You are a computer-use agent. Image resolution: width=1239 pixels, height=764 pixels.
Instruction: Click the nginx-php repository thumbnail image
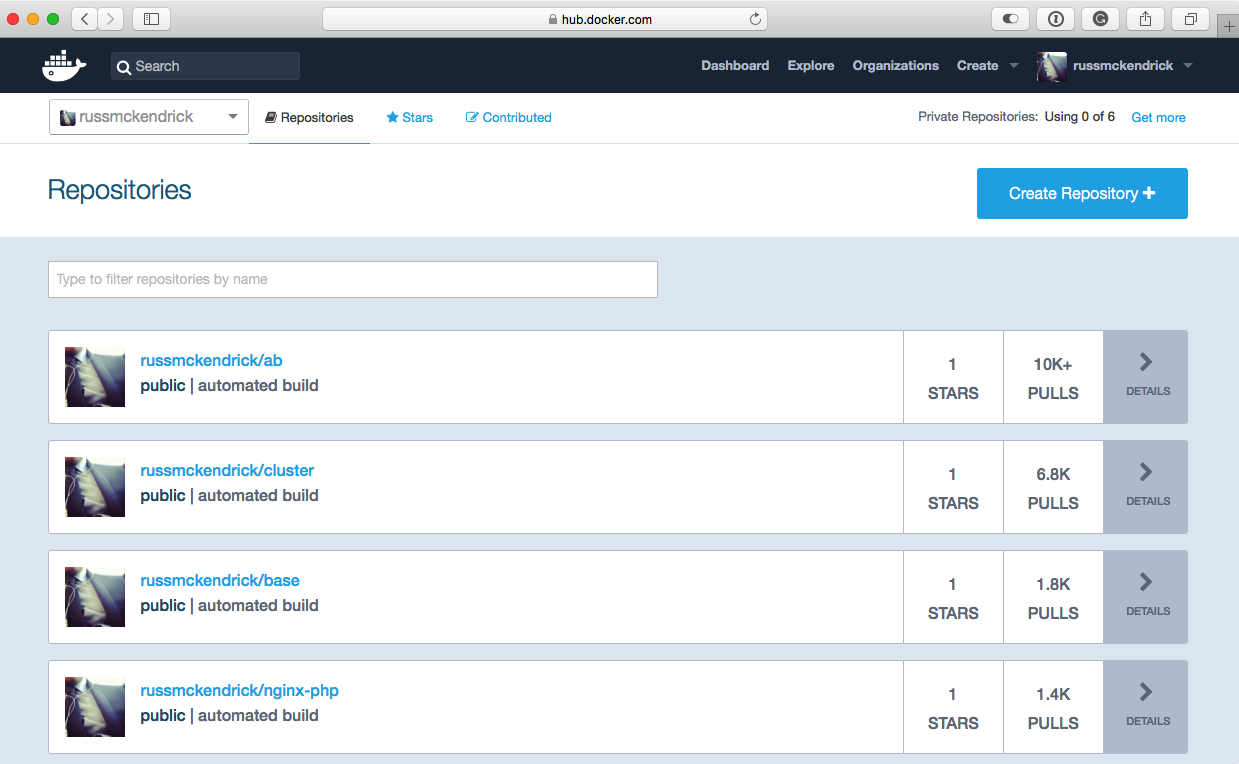pyautogui.click(x=95, y=707)
